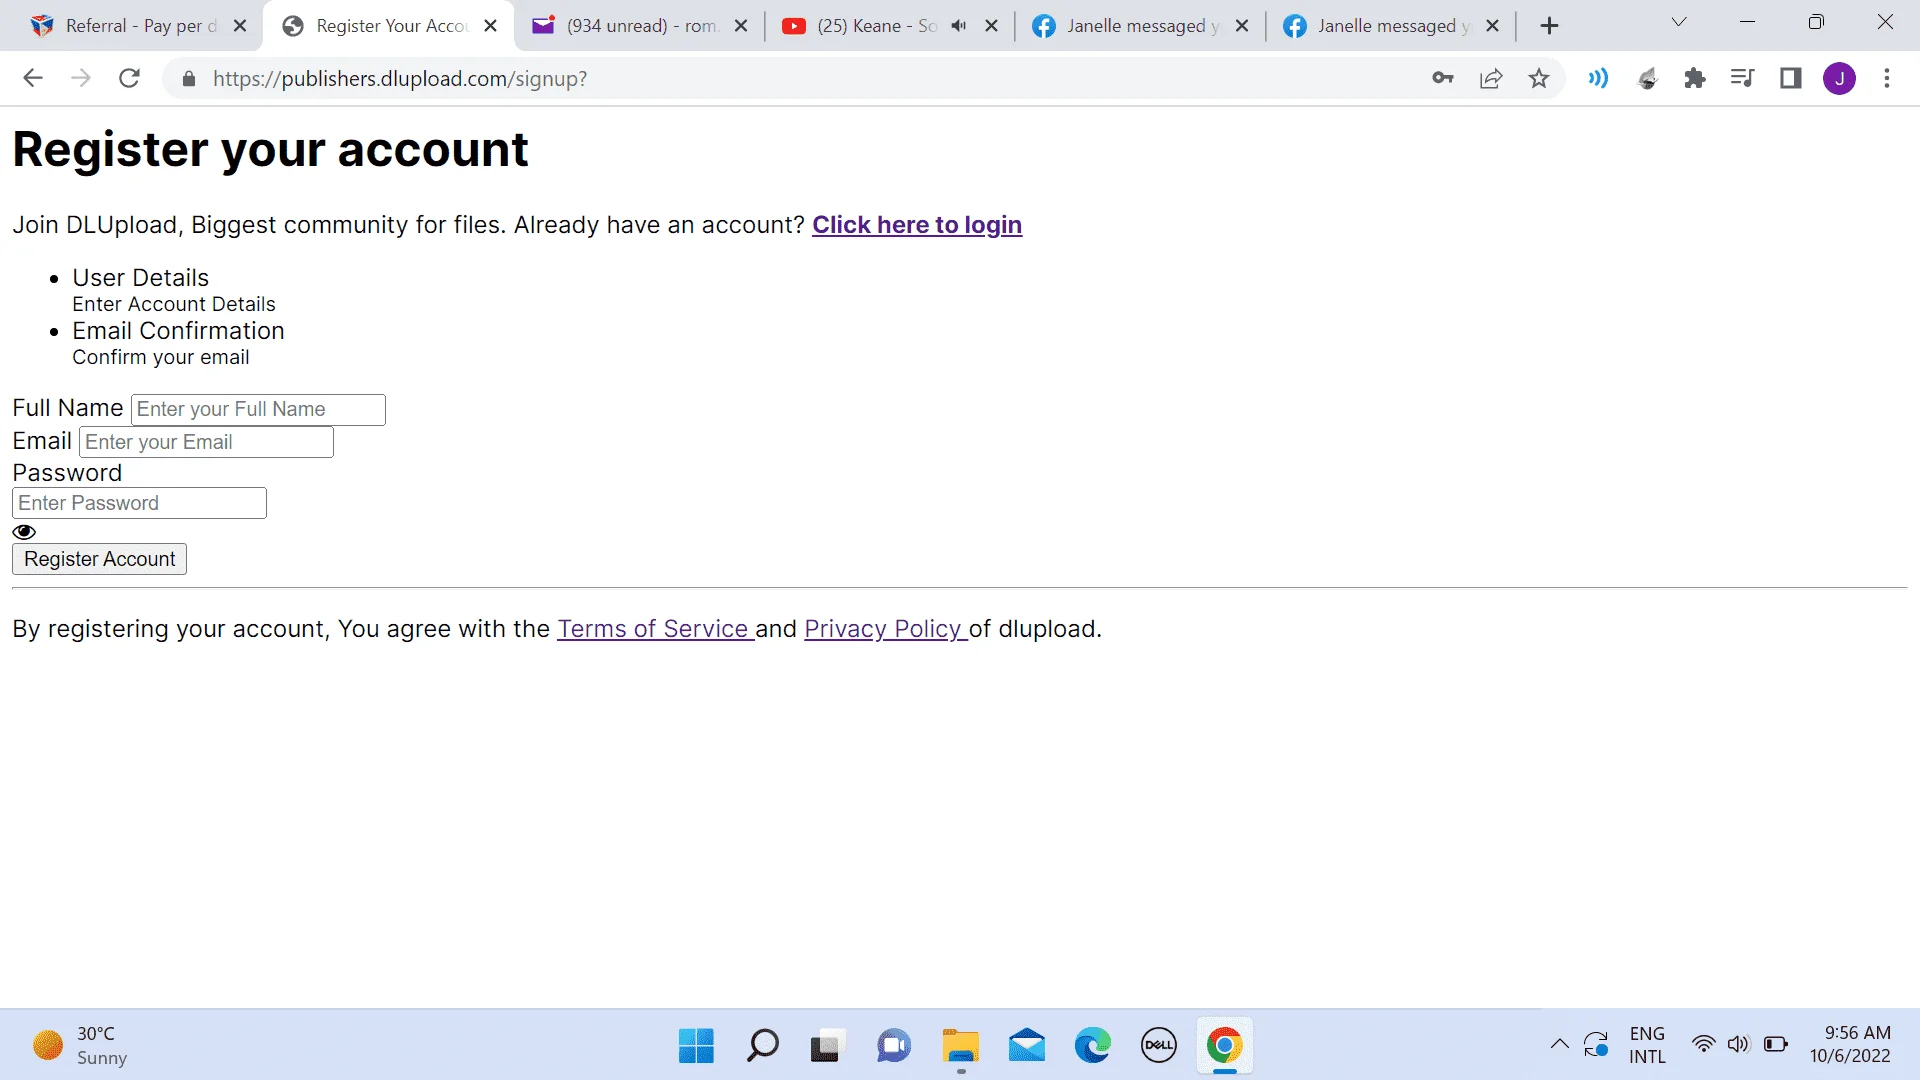The image size is (1920, 1080).
Task: Open the Wi-Fi network icon
Action: click(x=1703, y=1045)
